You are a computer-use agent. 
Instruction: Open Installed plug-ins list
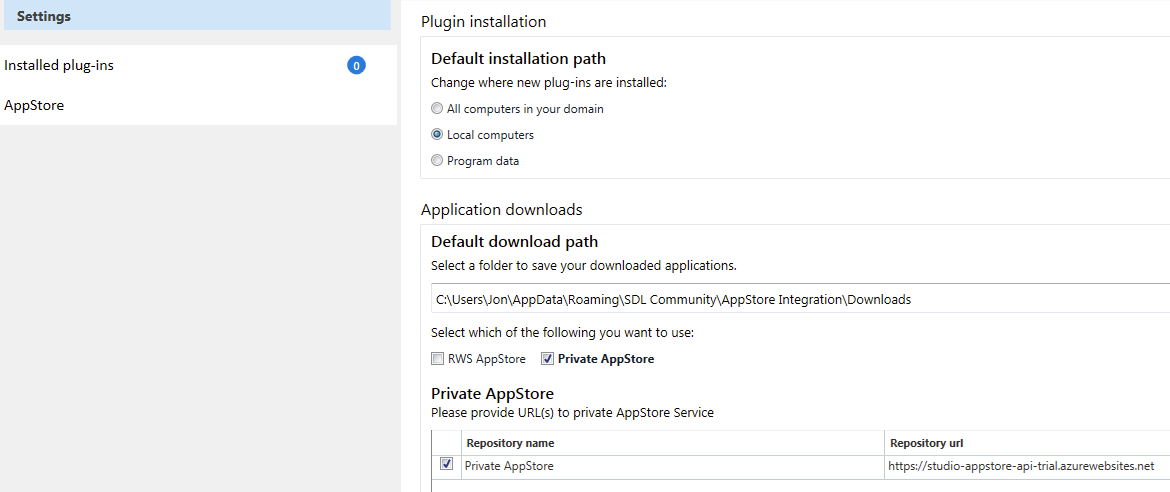click(59, 65)
